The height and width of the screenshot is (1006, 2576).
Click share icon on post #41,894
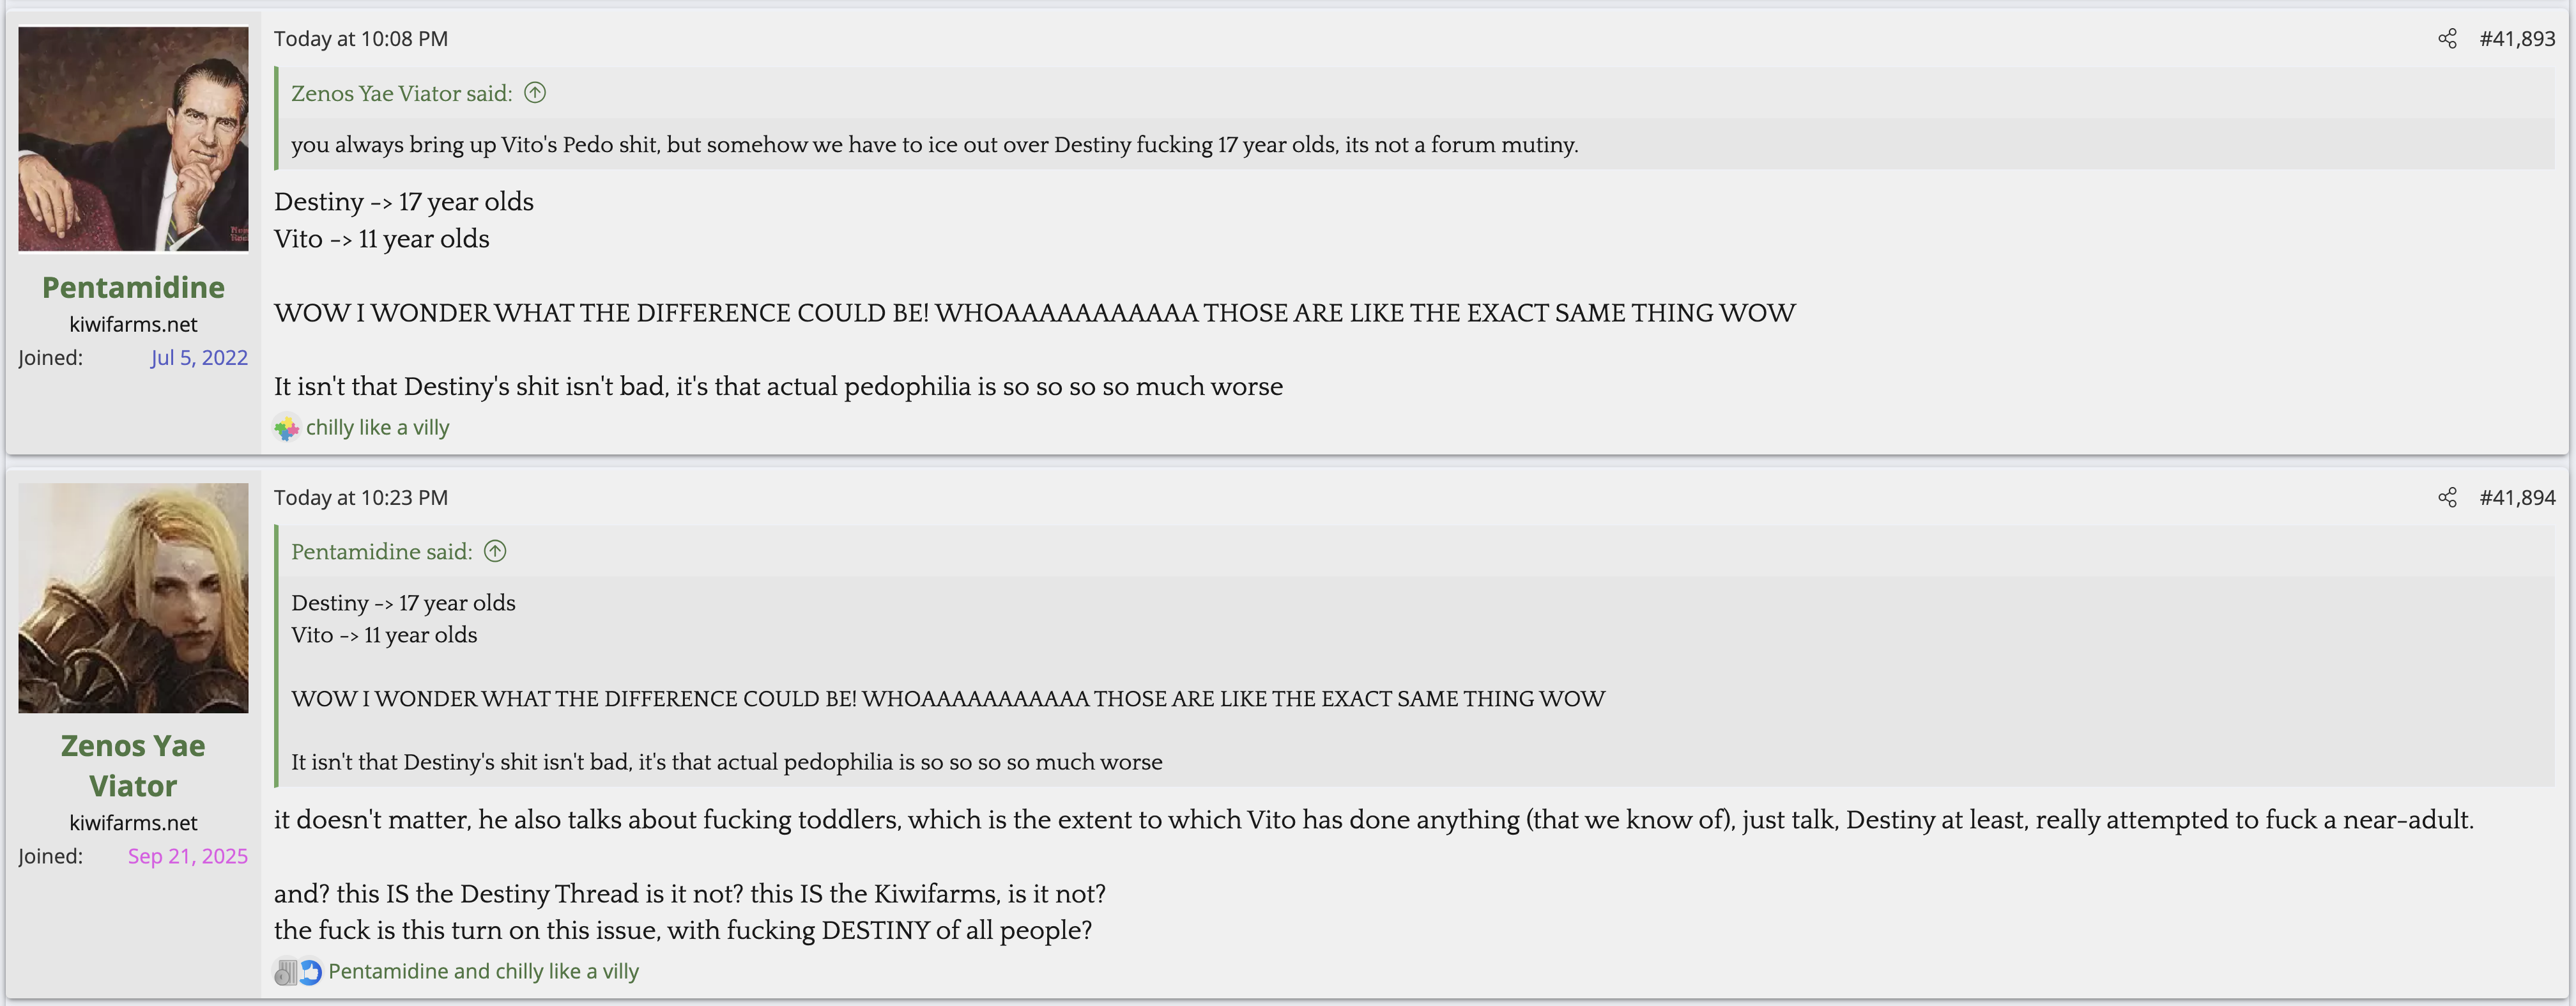pyautogui.click(x=2447, y=498)
